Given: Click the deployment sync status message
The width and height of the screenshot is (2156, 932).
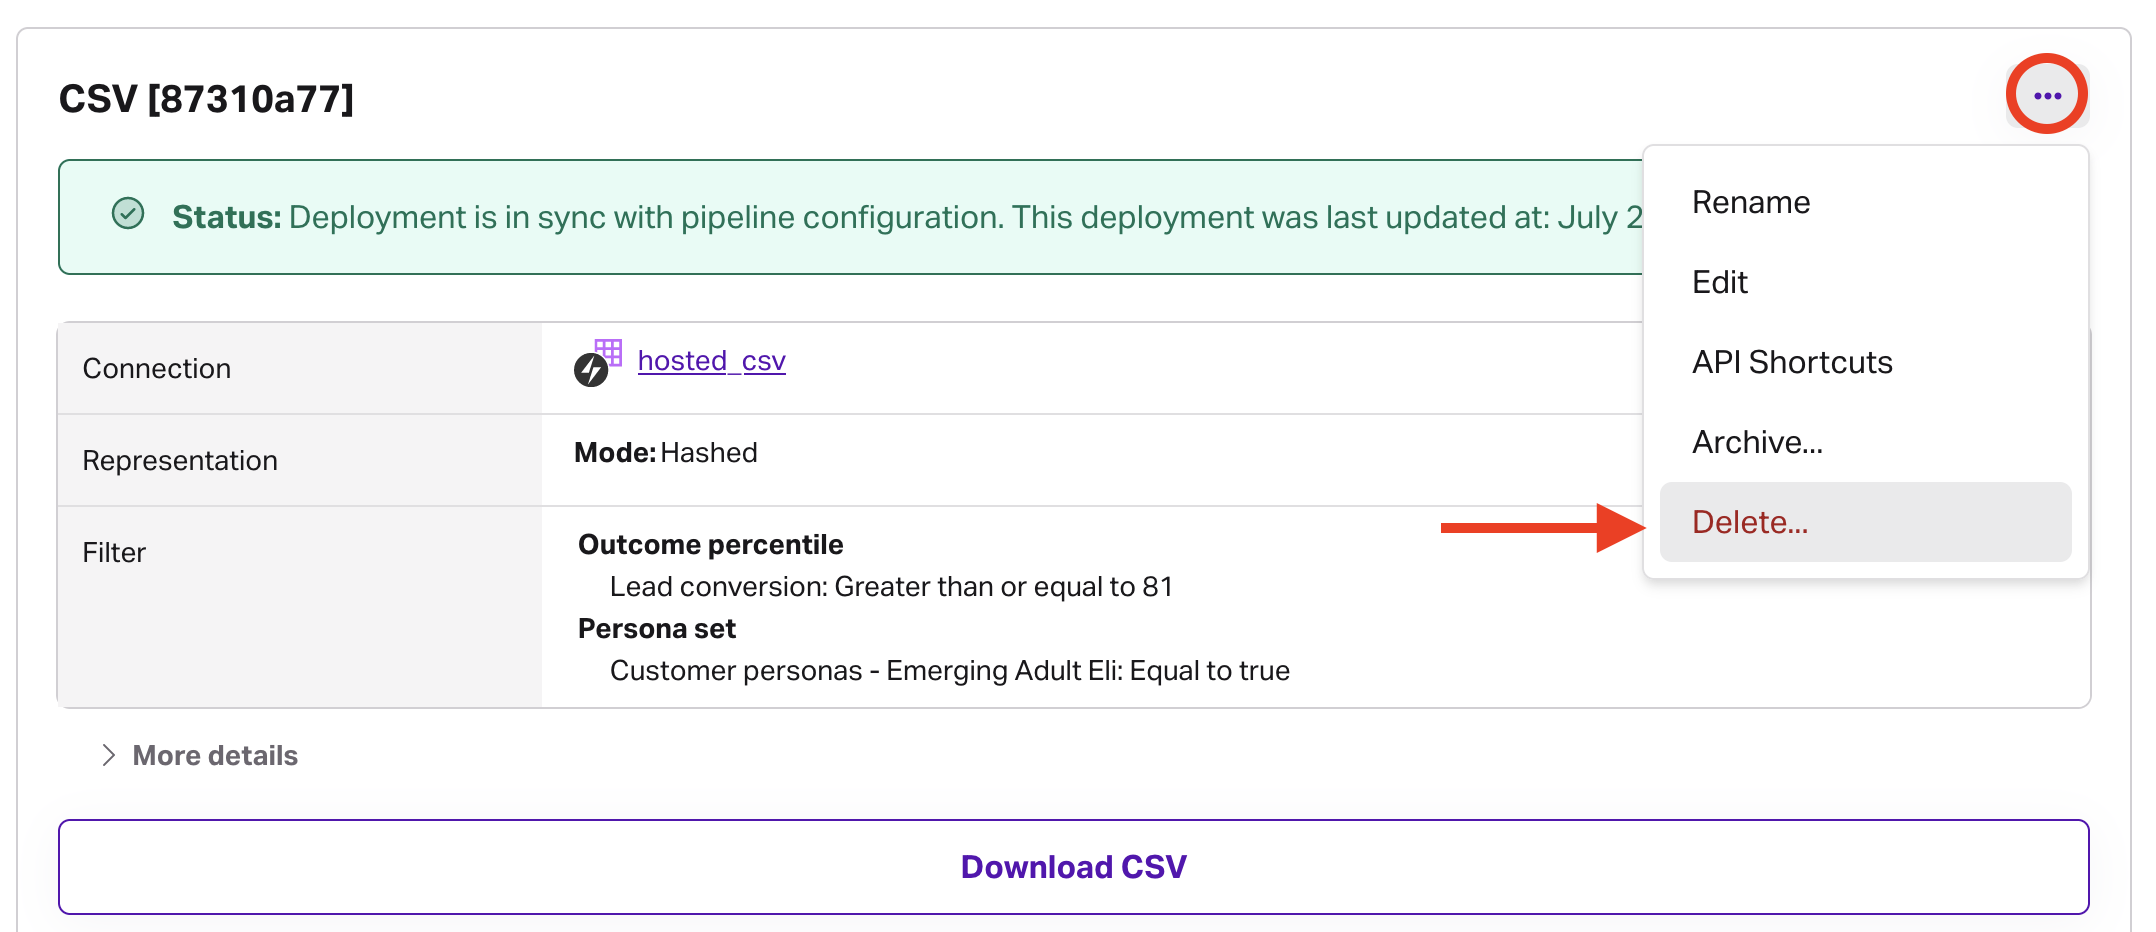Looking at the screenshot, I should (900, 217).
